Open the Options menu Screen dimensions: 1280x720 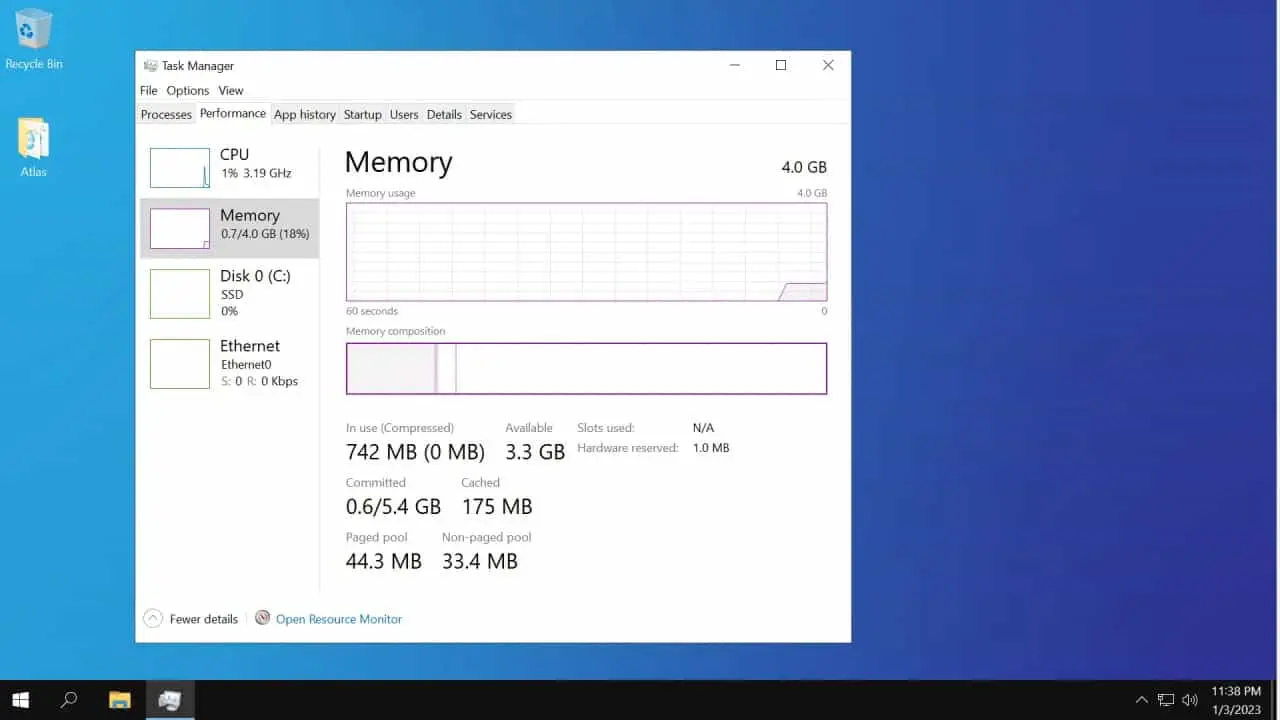pyautogui.click(x=188, y=90)
